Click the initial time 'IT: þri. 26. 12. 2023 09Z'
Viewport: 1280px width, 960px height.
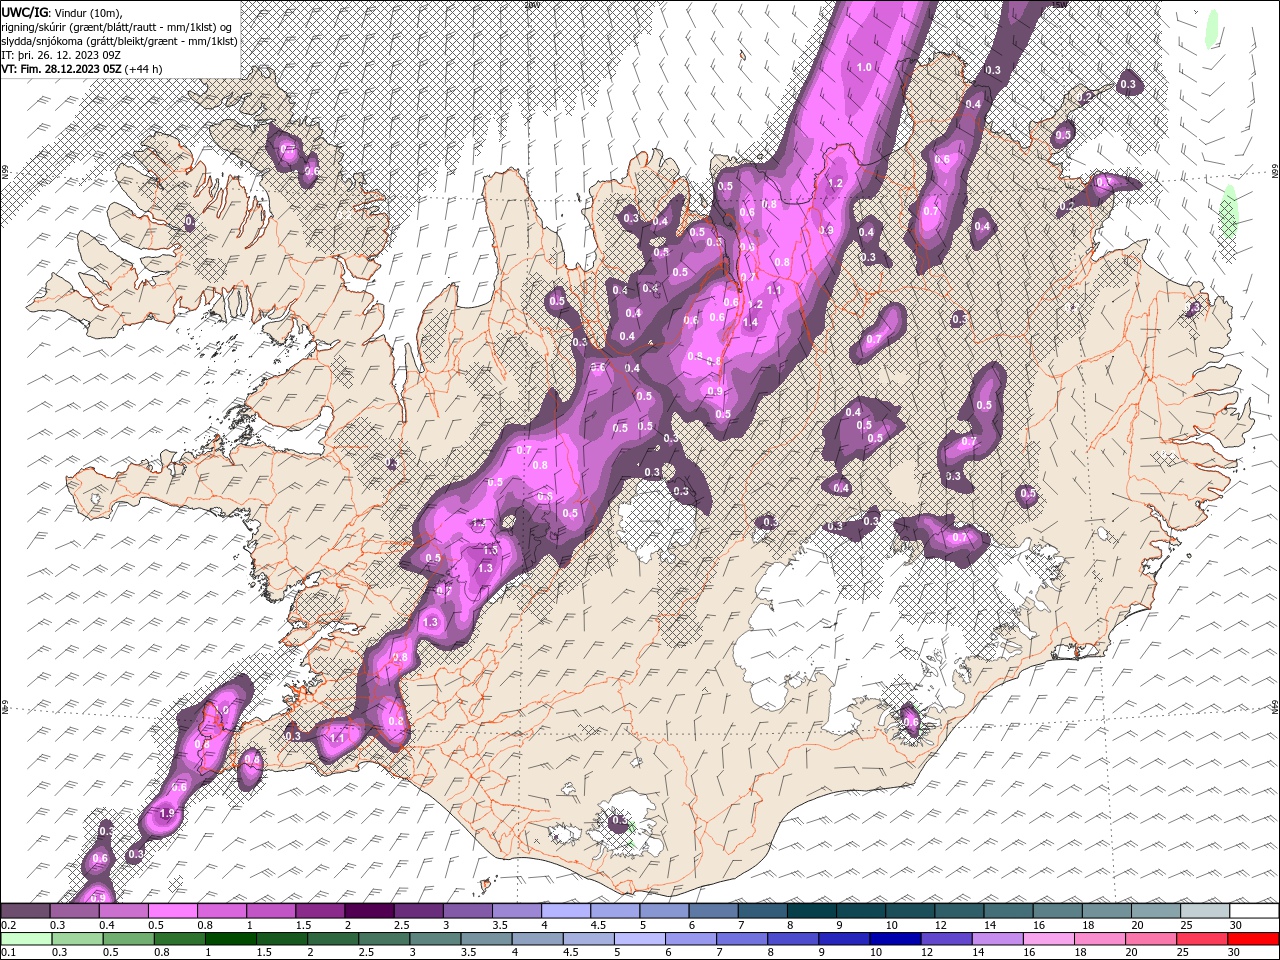coord(61,54)
